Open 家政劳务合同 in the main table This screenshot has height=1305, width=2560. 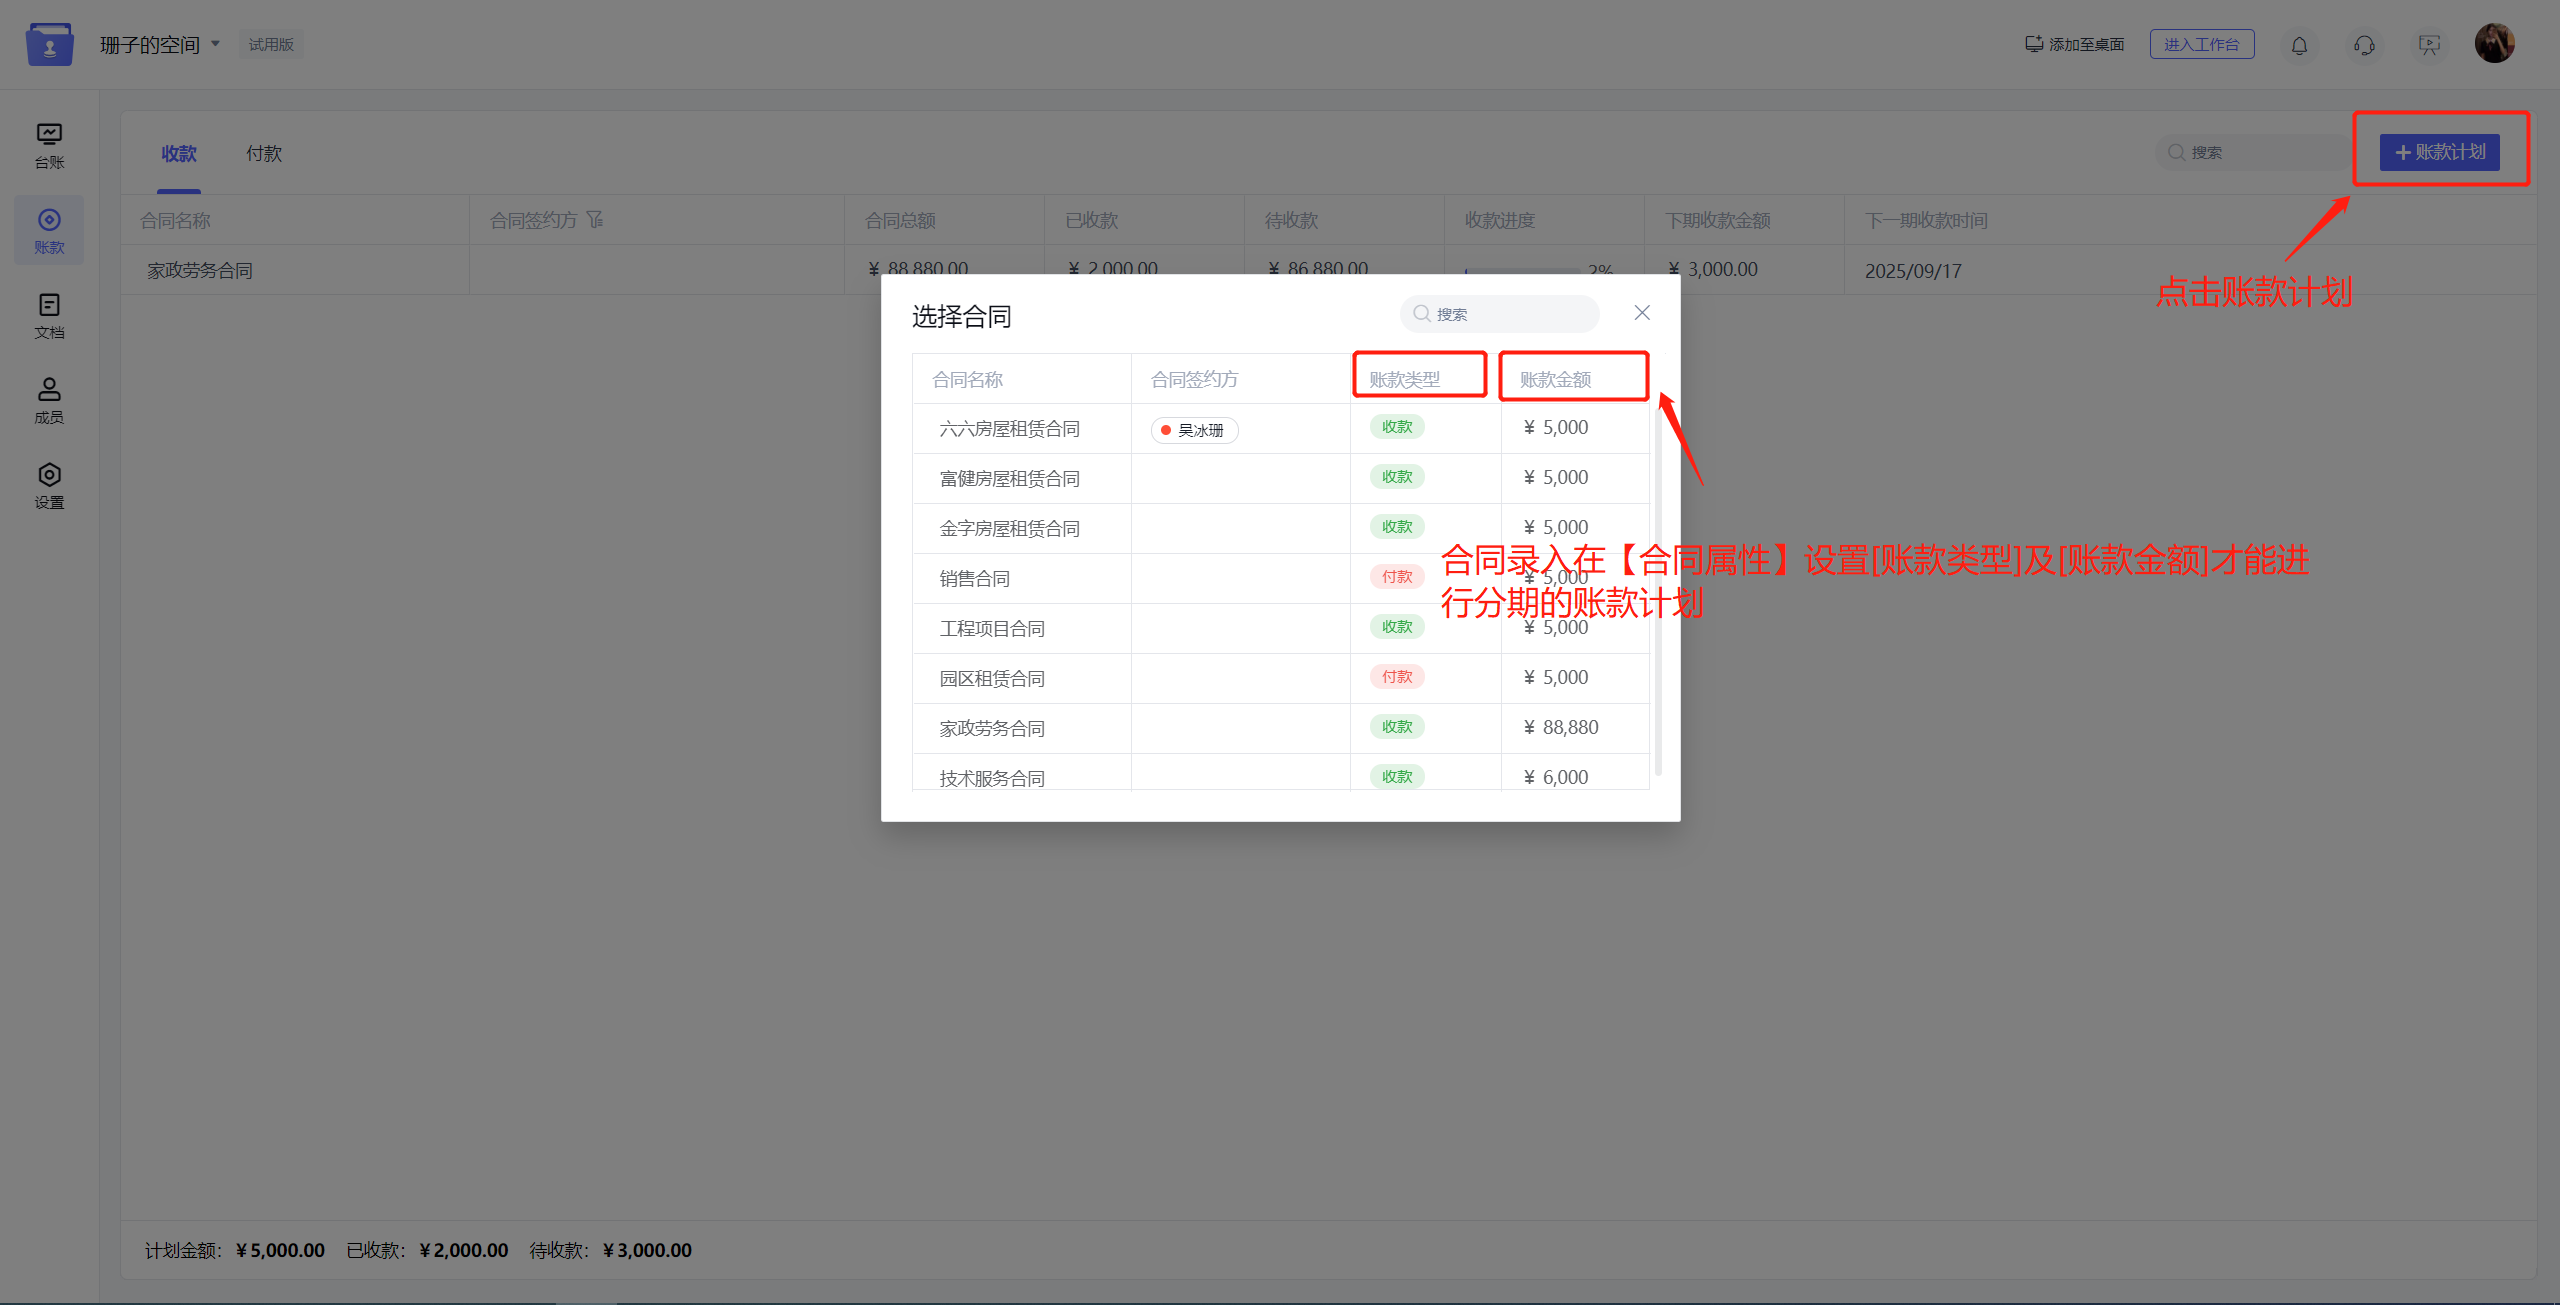coord(200,270)
